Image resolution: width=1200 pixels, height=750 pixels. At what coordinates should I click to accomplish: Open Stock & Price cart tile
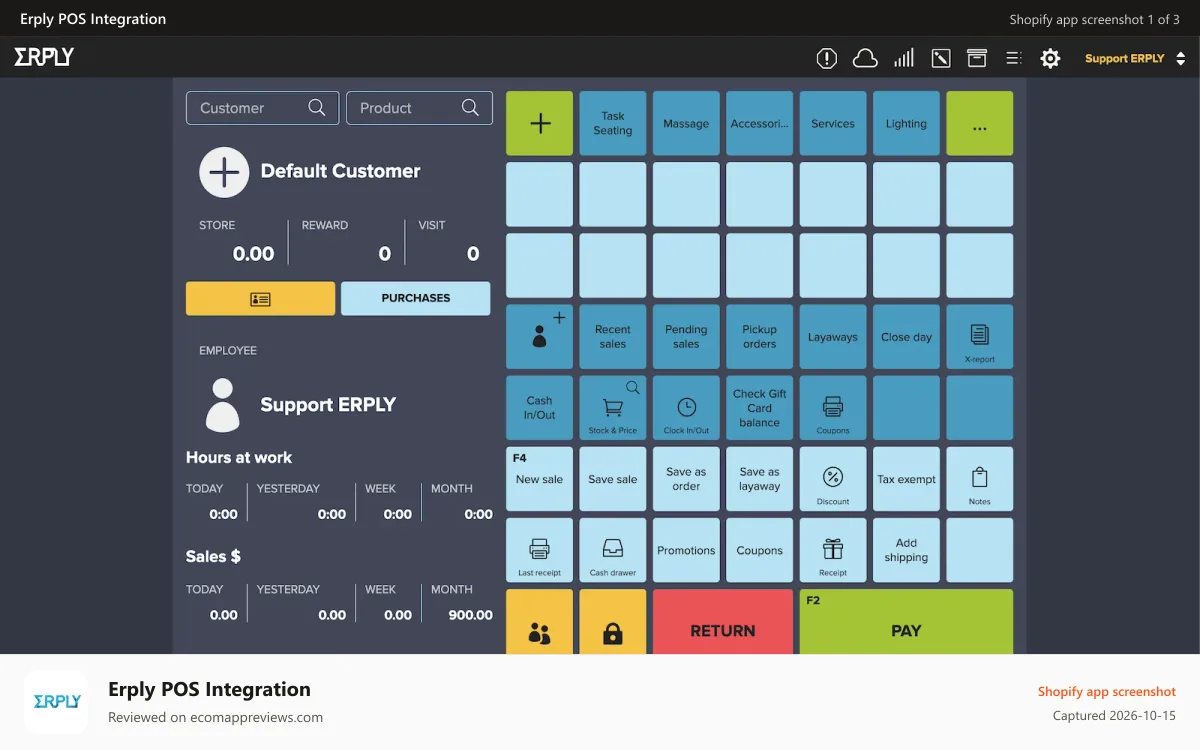(x=613, y=408)
